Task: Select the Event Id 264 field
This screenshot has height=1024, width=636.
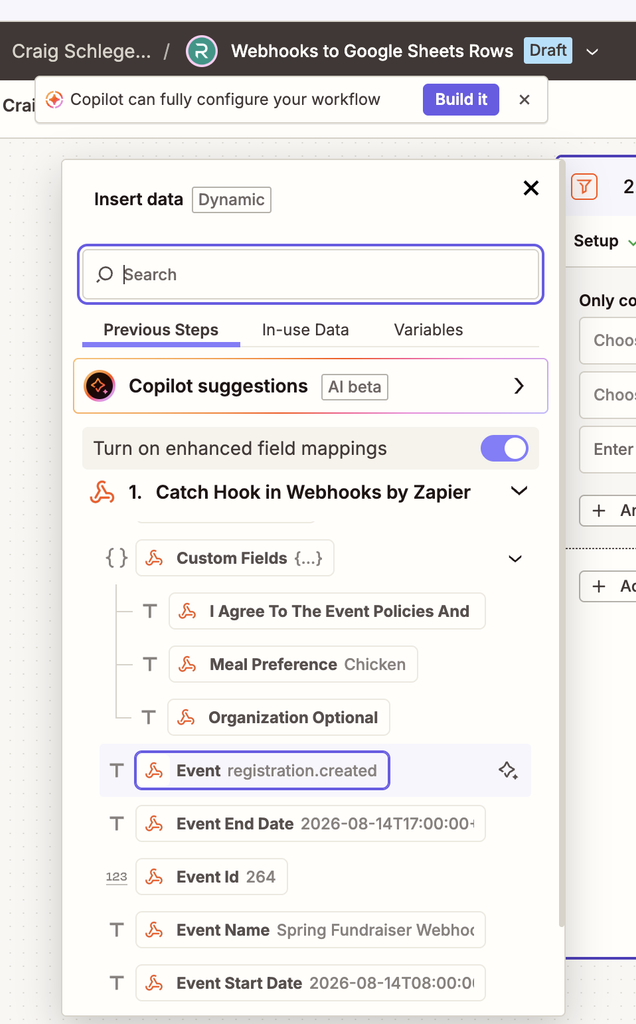Action: click(x=212, y=876)
